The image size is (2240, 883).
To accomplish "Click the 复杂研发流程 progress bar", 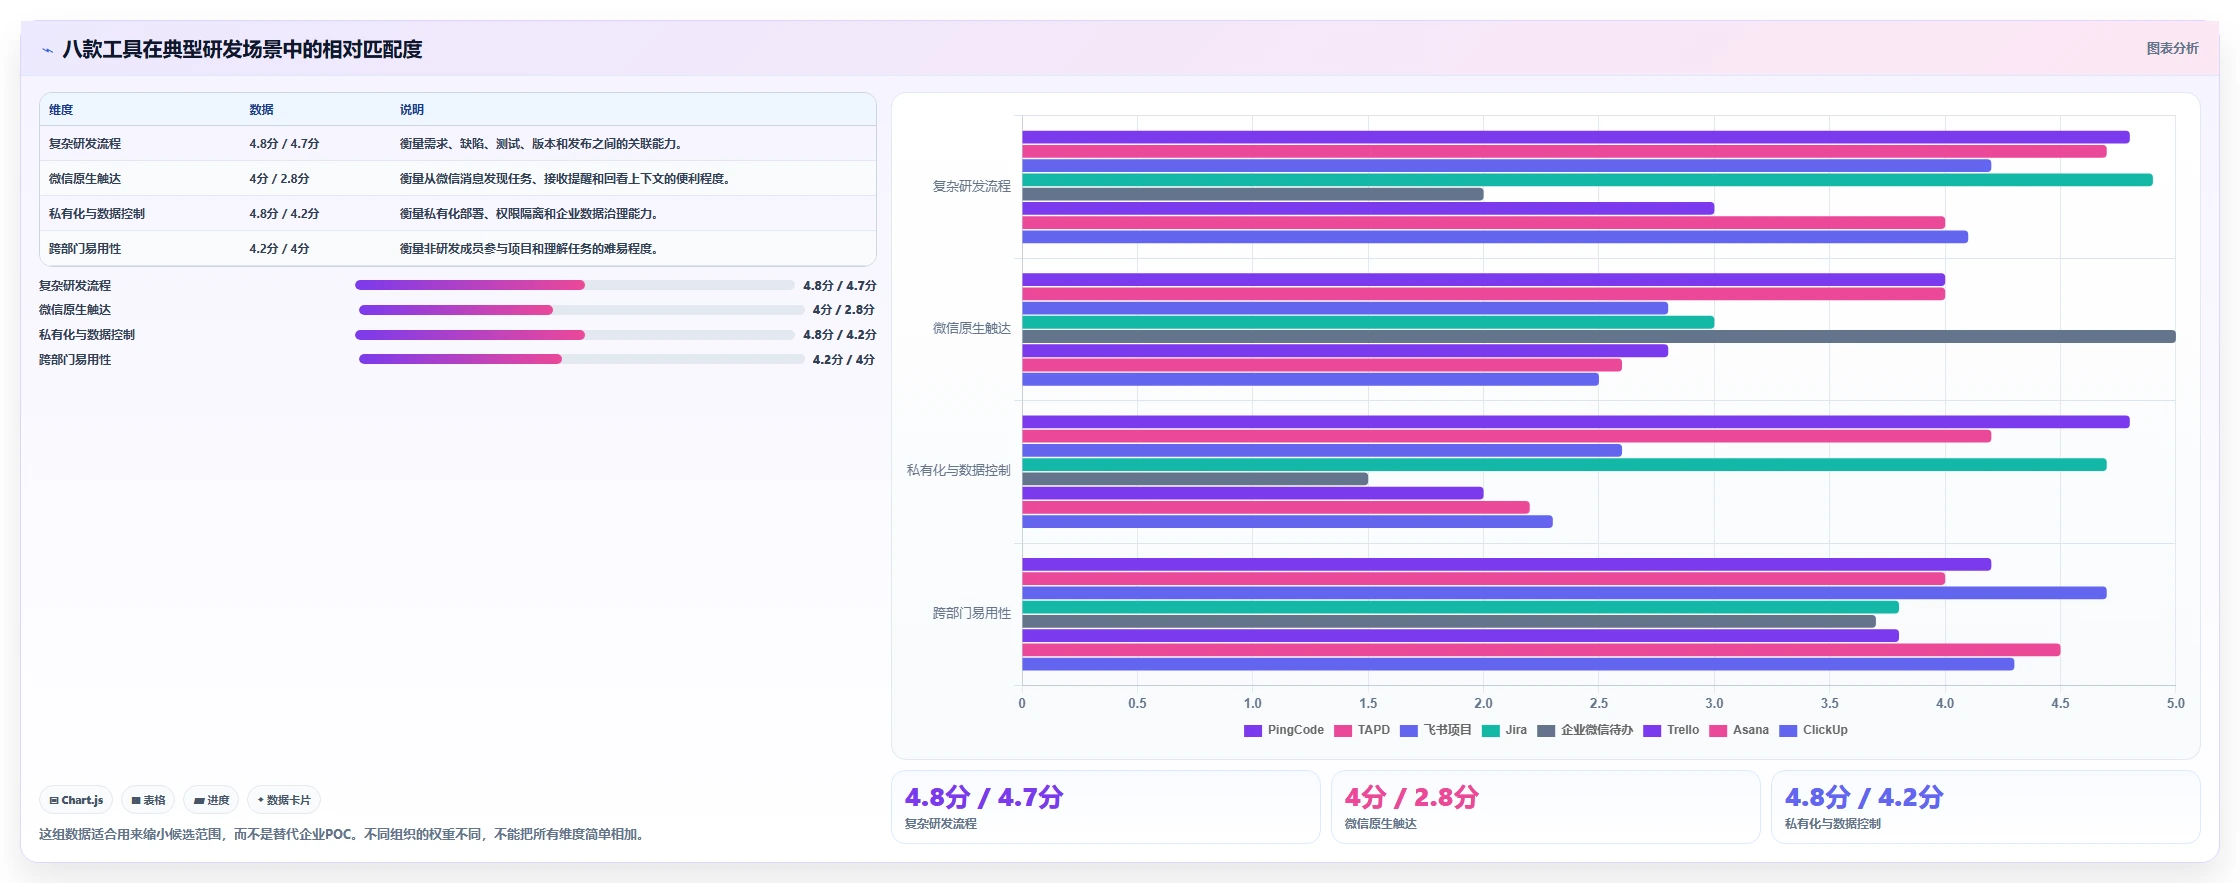I will point(575,285).
